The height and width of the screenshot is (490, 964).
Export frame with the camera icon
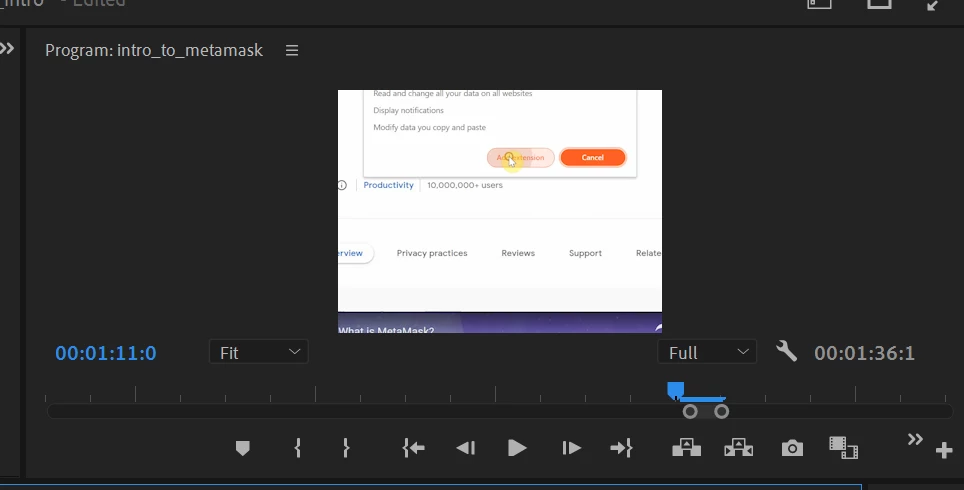coord(792,448)
